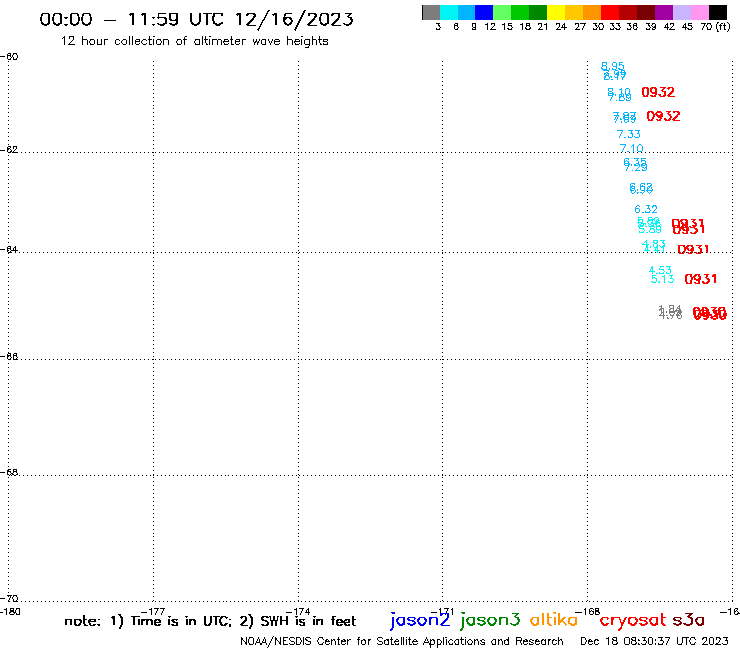Click the dark red 's3a' satellite label

(x=688, y=620)
